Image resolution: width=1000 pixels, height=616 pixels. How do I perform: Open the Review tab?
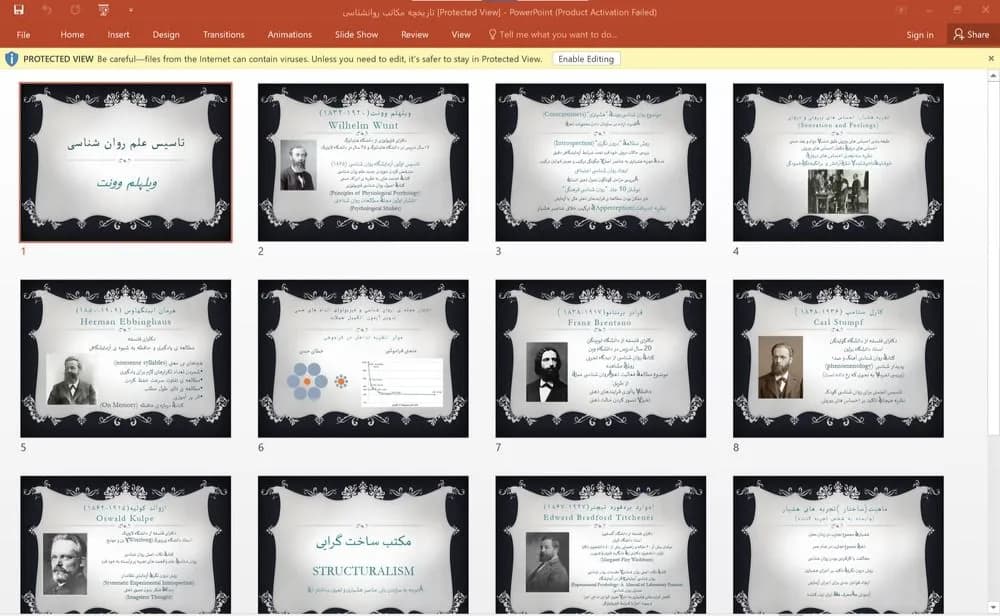tap(415, 34)
